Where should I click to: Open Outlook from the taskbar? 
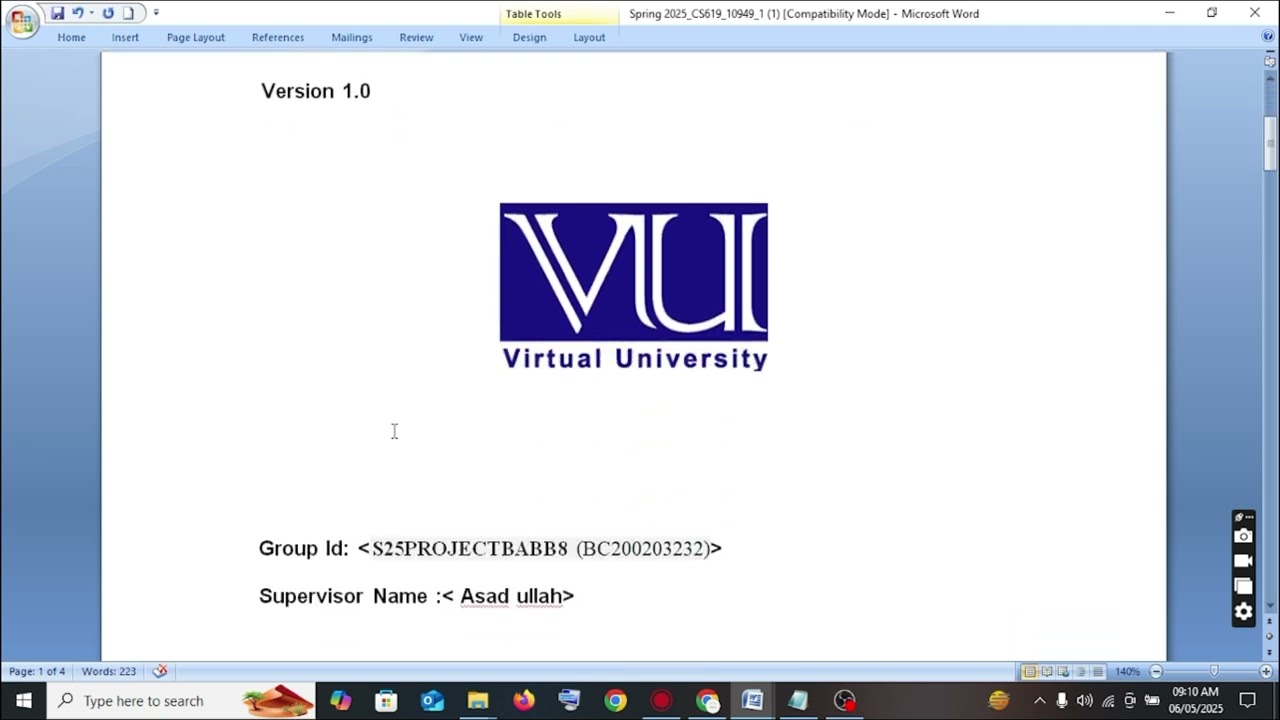click(432, 701)
